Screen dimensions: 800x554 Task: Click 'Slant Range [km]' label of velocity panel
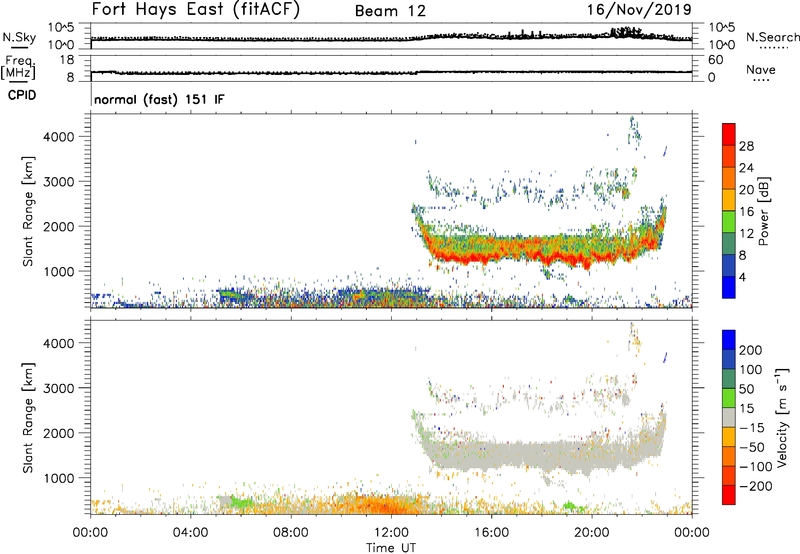[x=28, y=418]
